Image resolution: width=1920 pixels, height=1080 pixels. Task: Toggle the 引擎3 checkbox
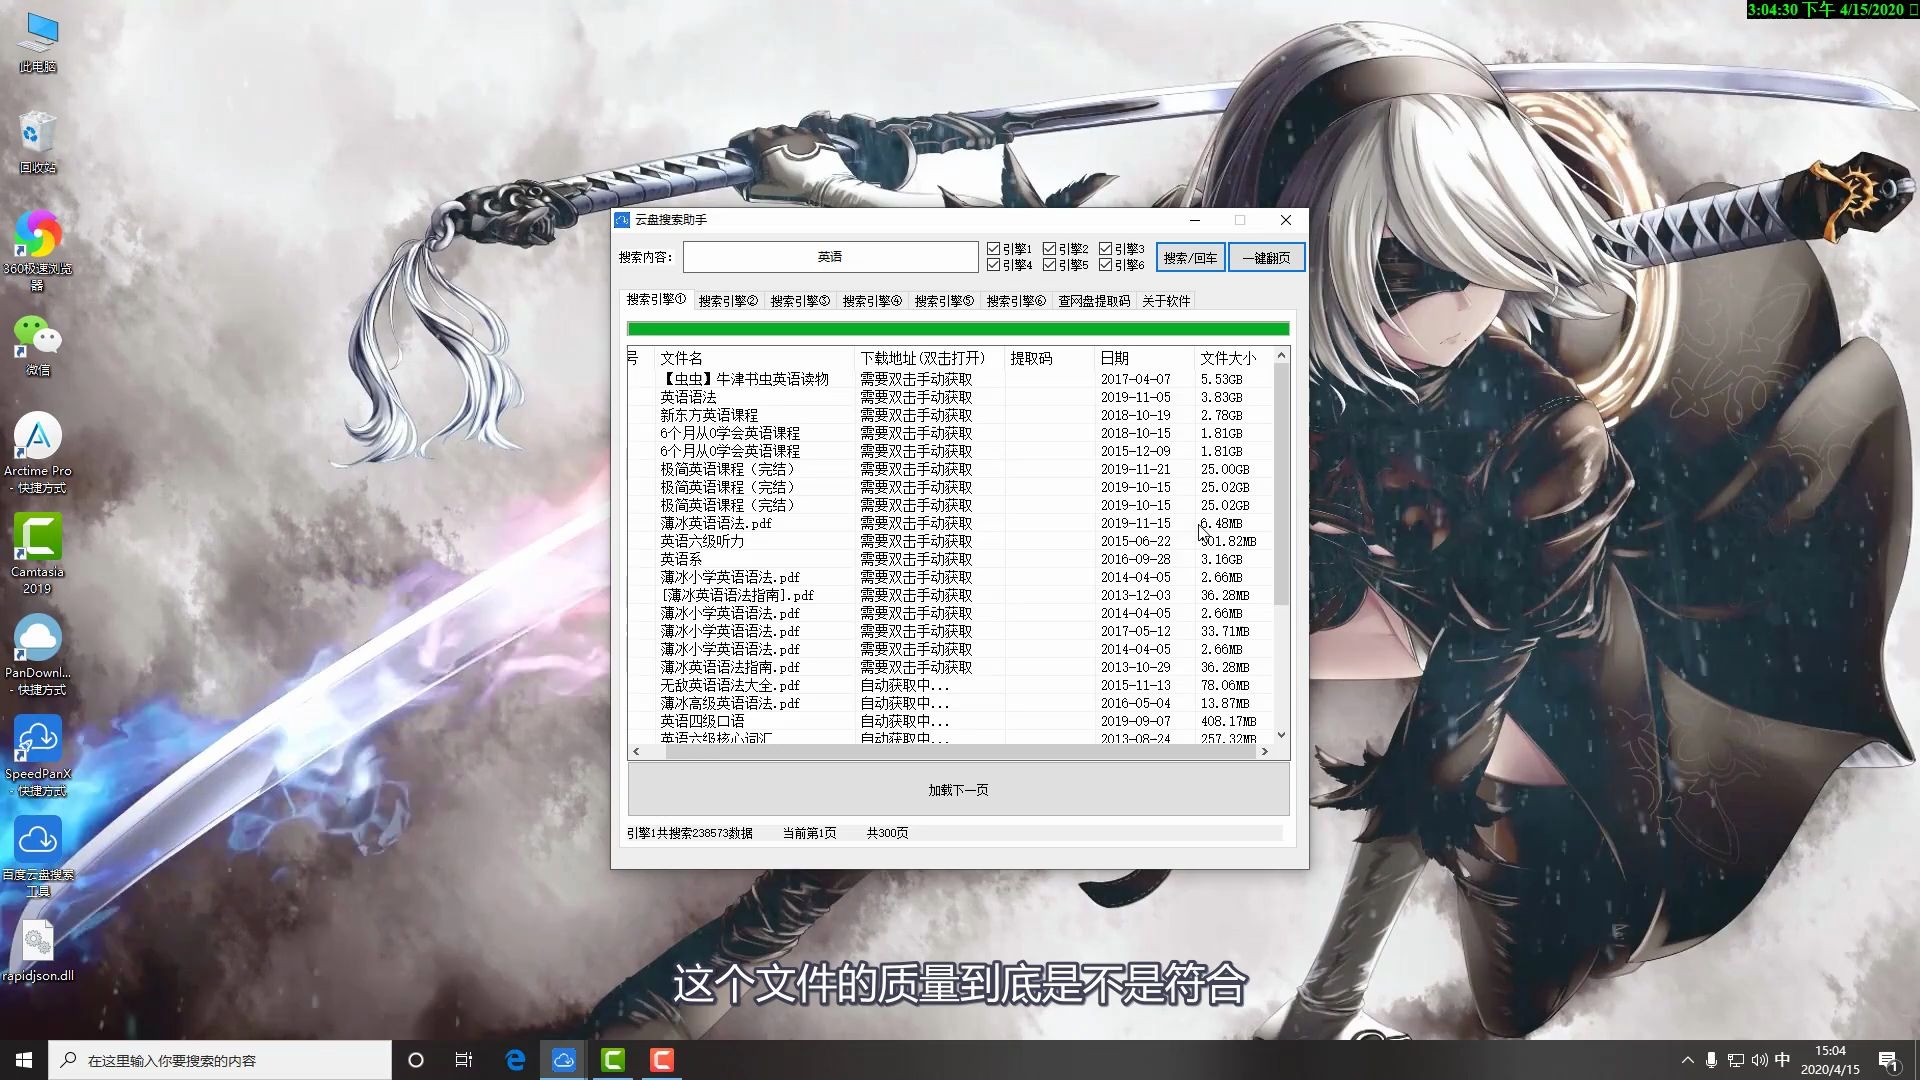pos(1105,248)
